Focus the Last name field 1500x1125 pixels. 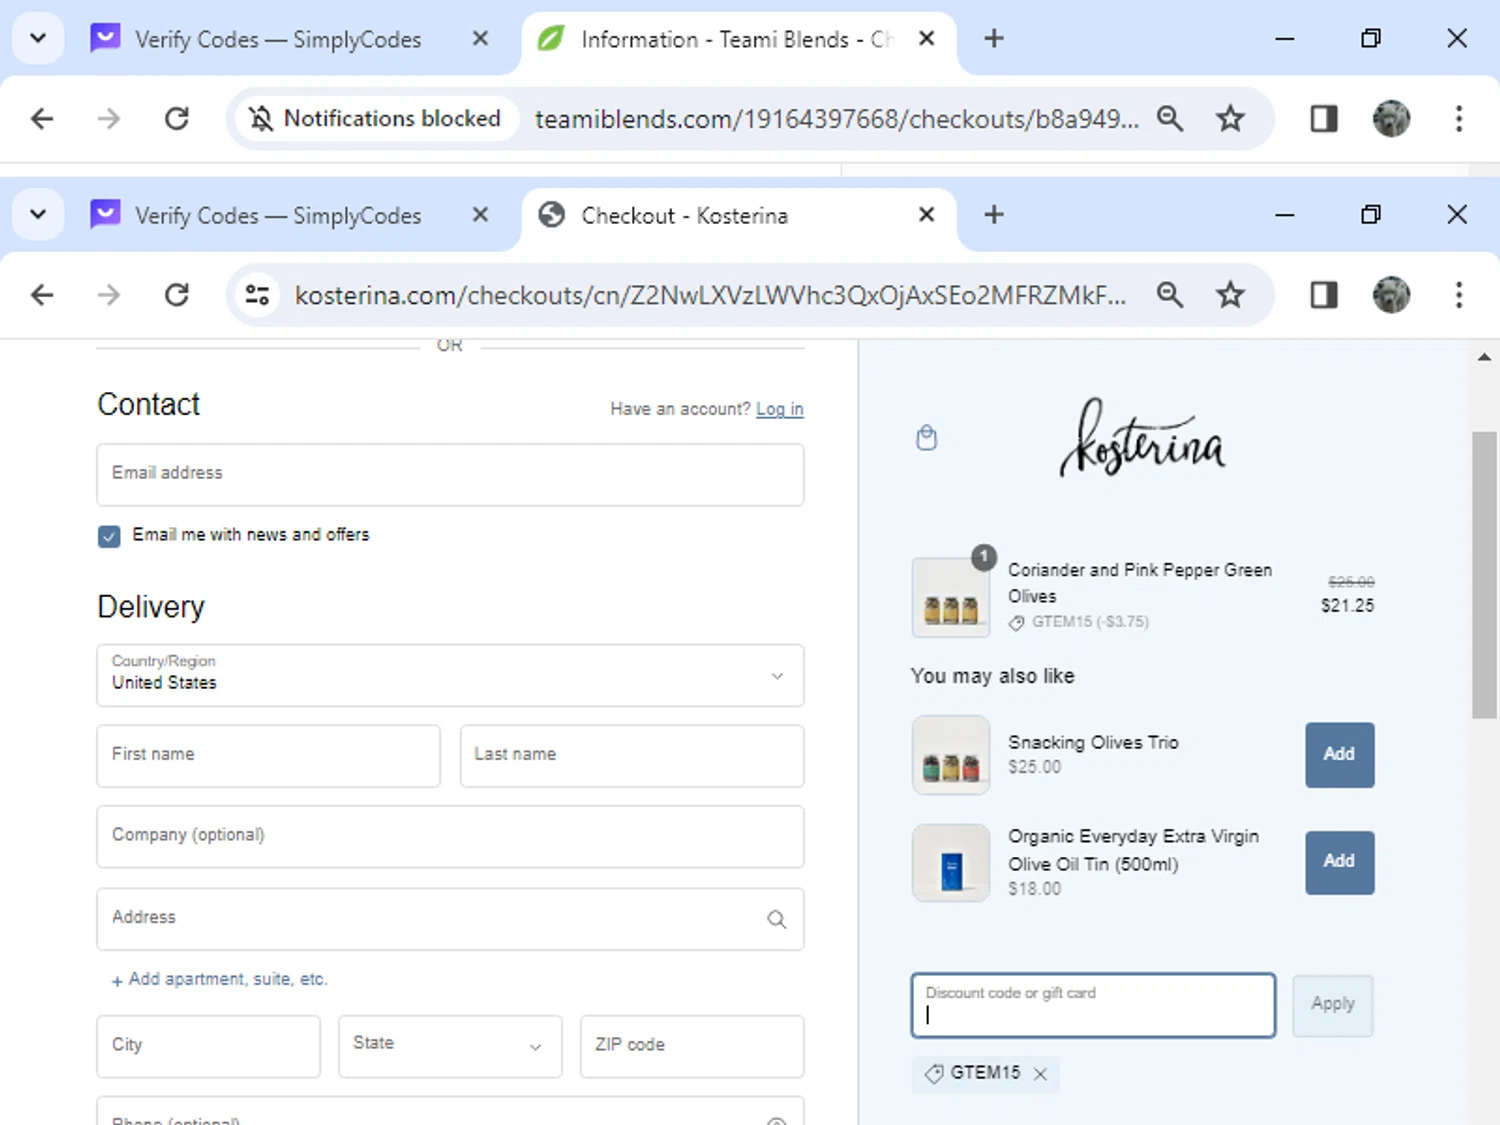tap(632, 755)
